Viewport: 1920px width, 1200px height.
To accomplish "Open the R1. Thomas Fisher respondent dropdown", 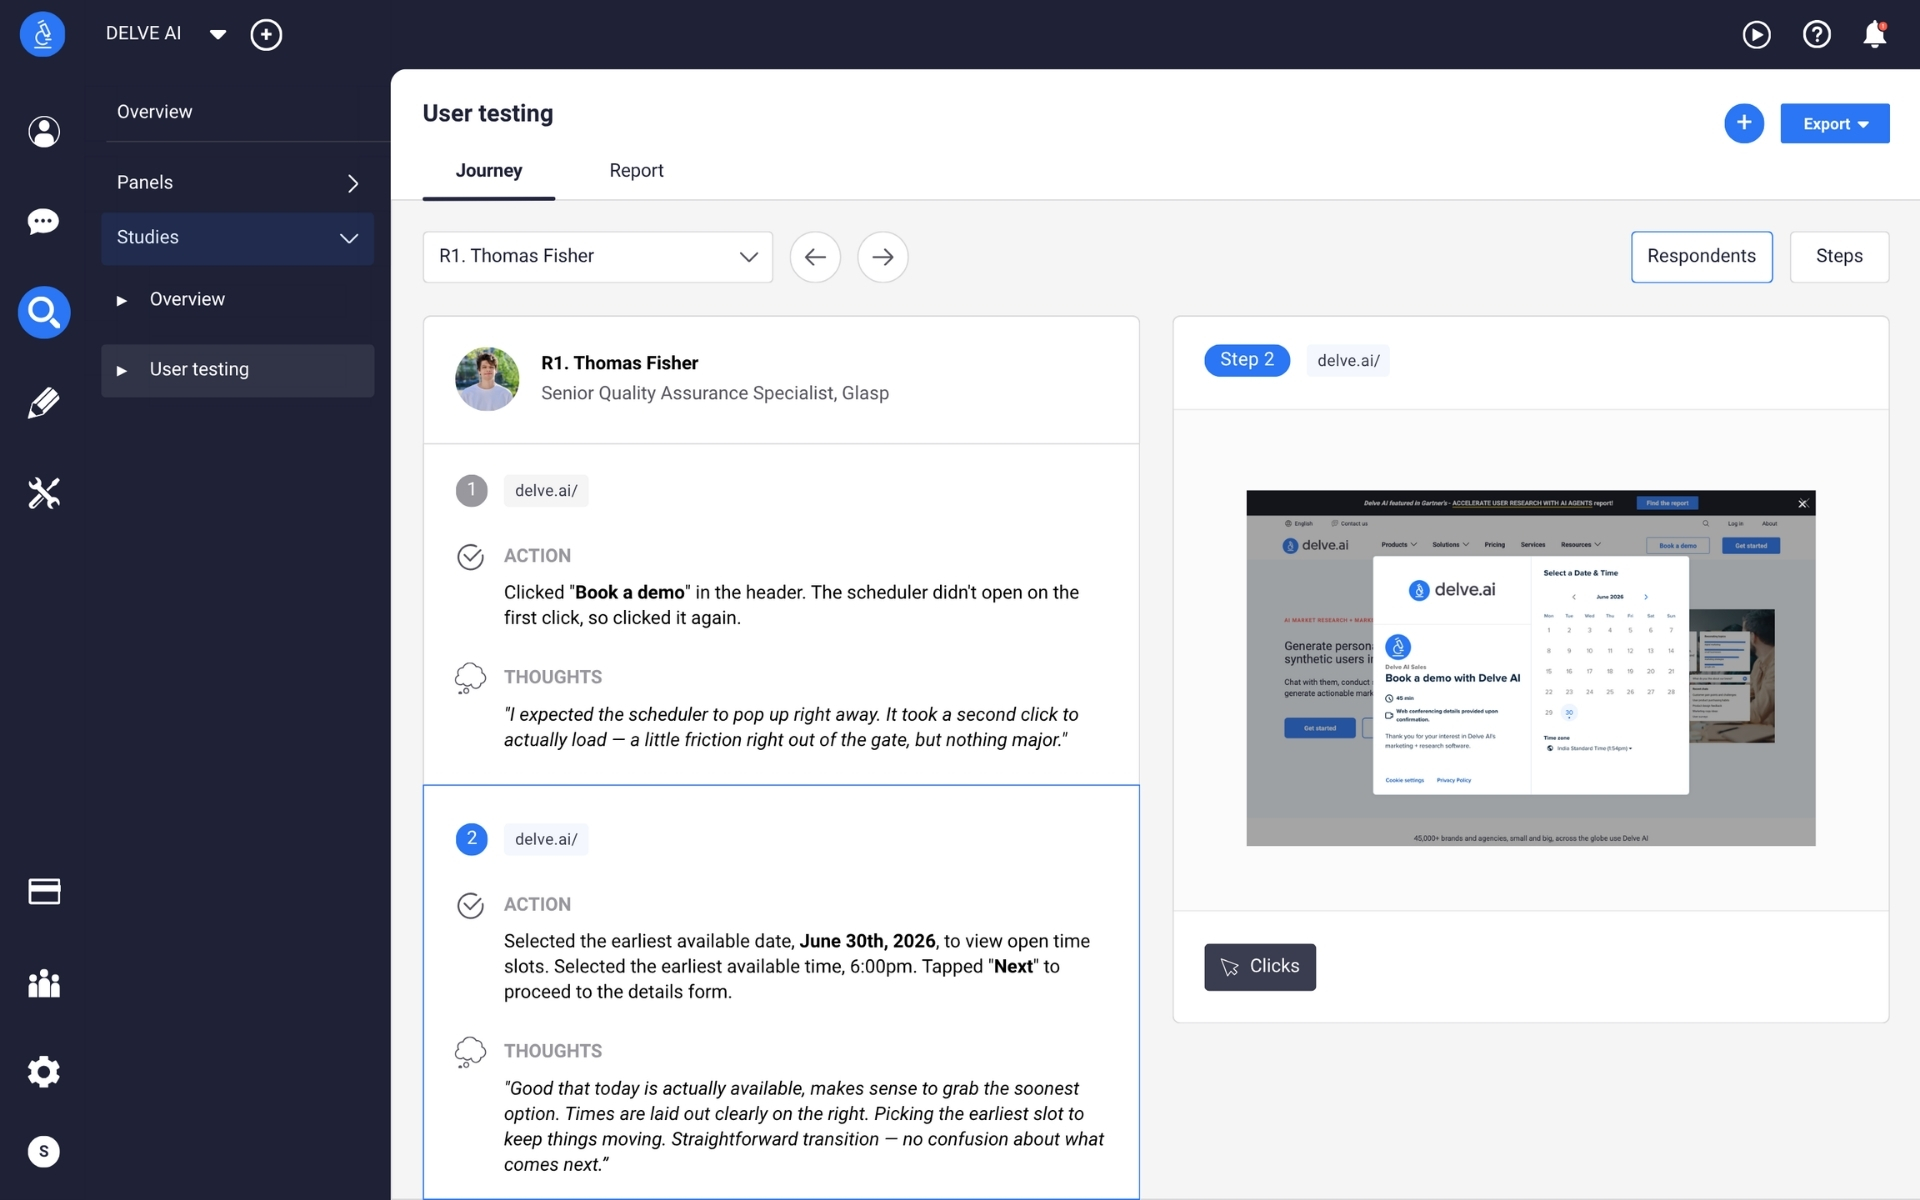I will (597, 257).
